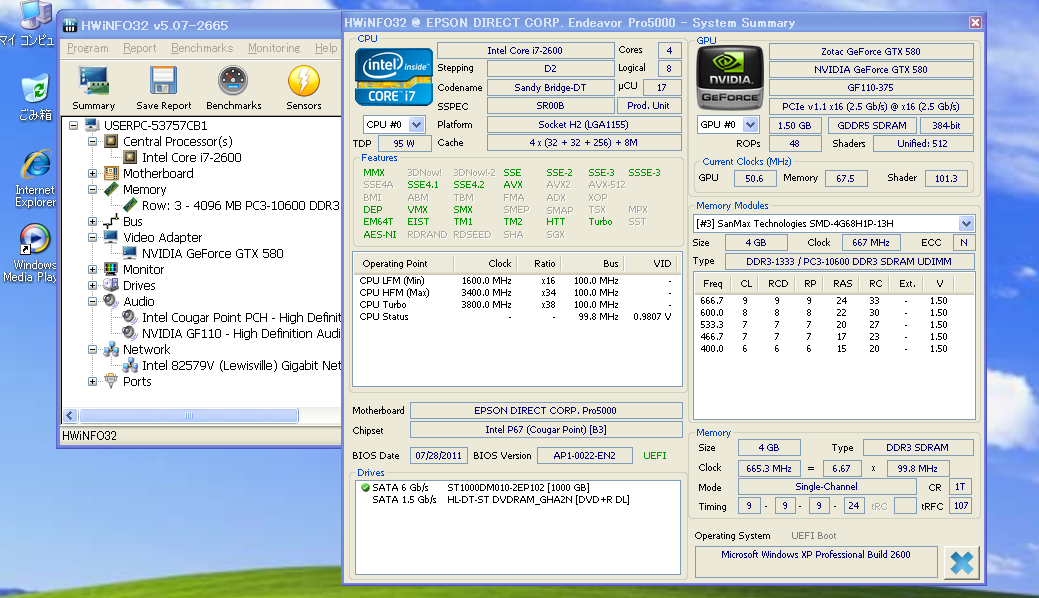1039x598 pixels.
Task: Click the BIOS Date field 07/28/2011
Action: [438, 455]
